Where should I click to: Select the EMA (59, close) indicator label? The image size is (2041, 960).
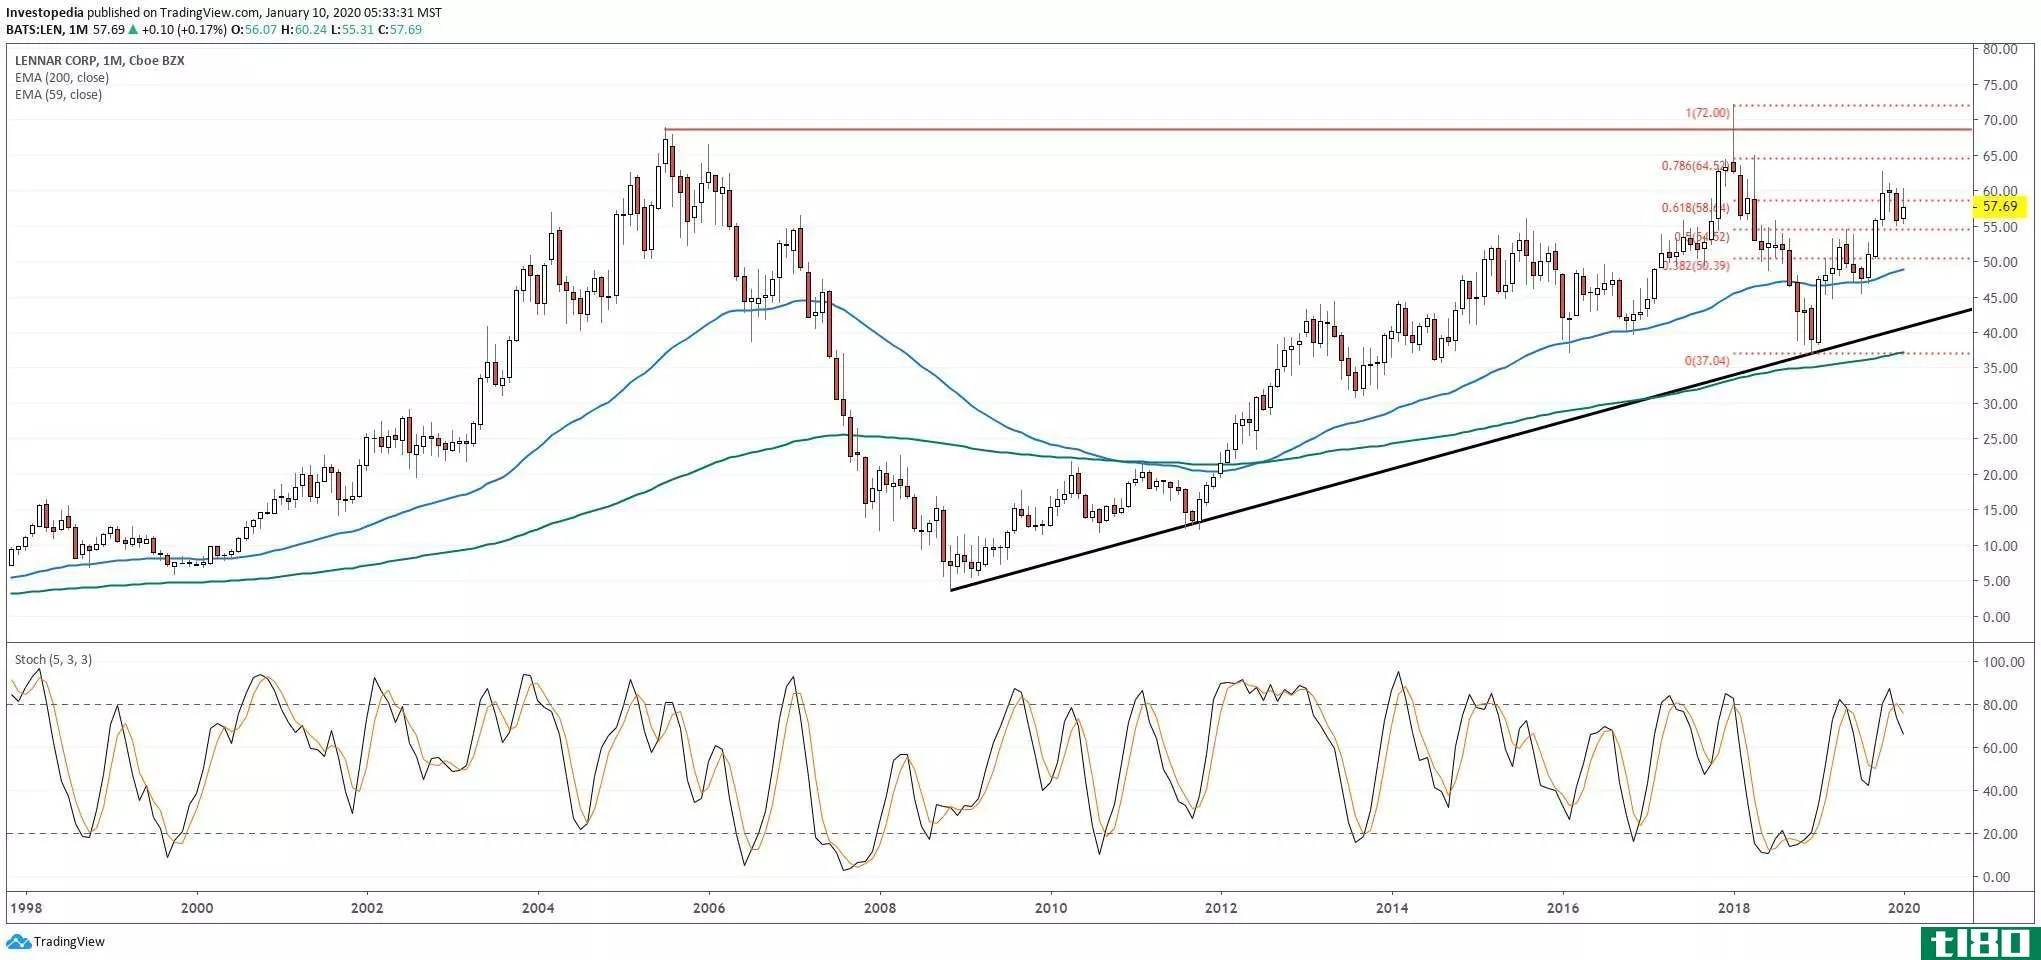[58, 94]
